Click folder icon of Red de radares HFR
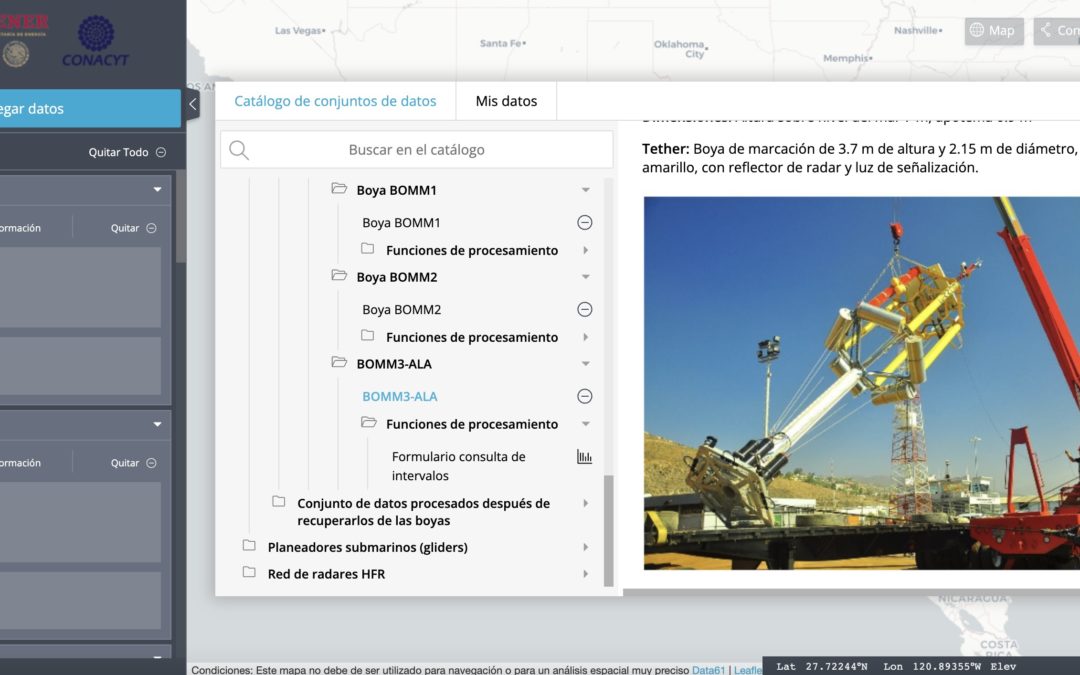1080x675 pixels. click(249, 572)
